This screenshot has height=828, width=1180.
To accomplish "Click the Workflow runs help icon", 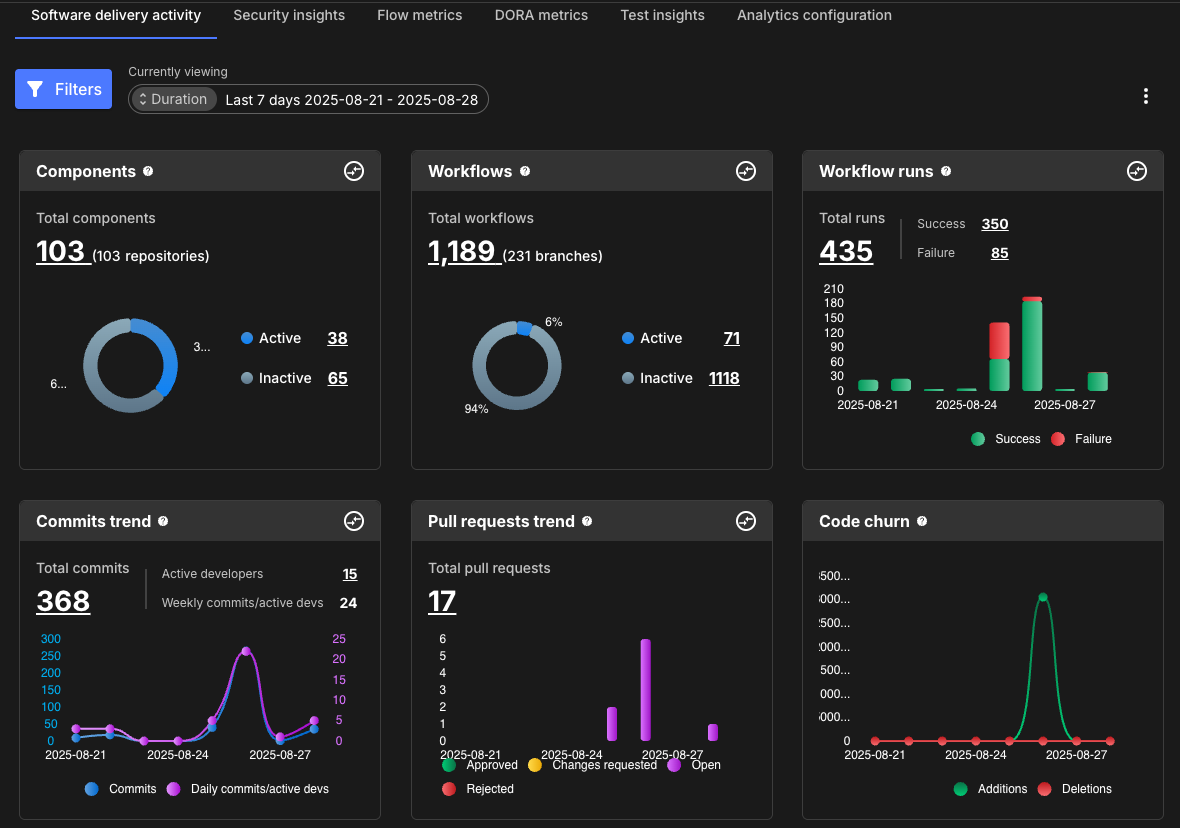I will point(946,171).
